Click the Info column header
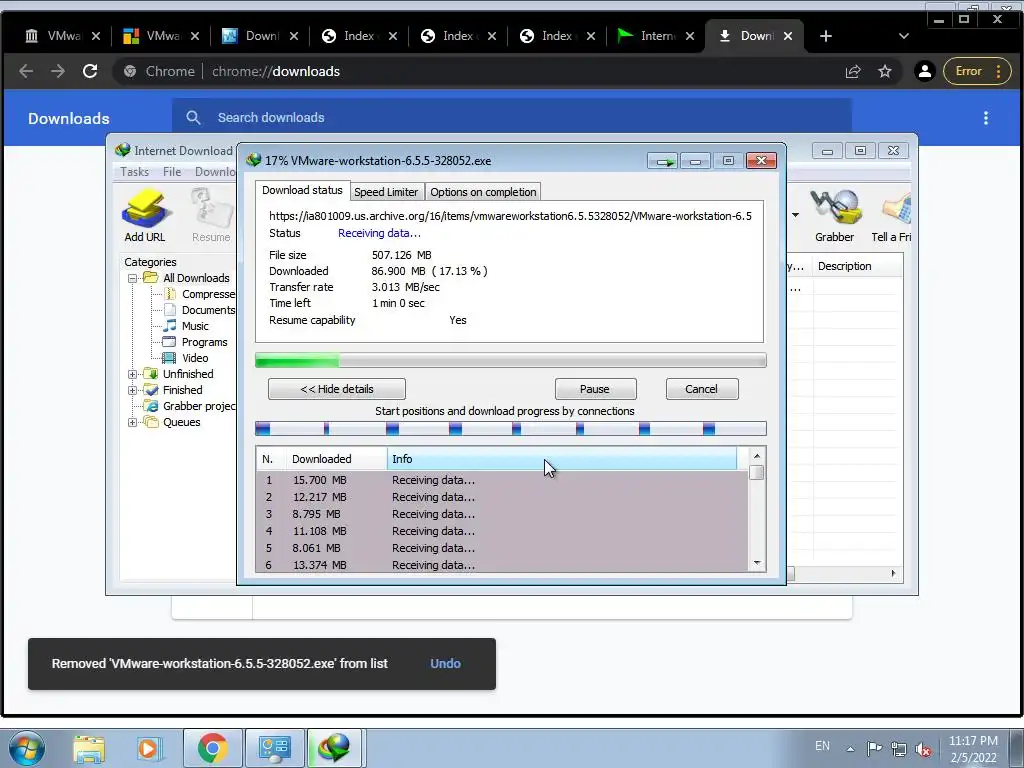The height and width of the screenshot is (768, 1024). pyautogui.click(x=562, y=459)
